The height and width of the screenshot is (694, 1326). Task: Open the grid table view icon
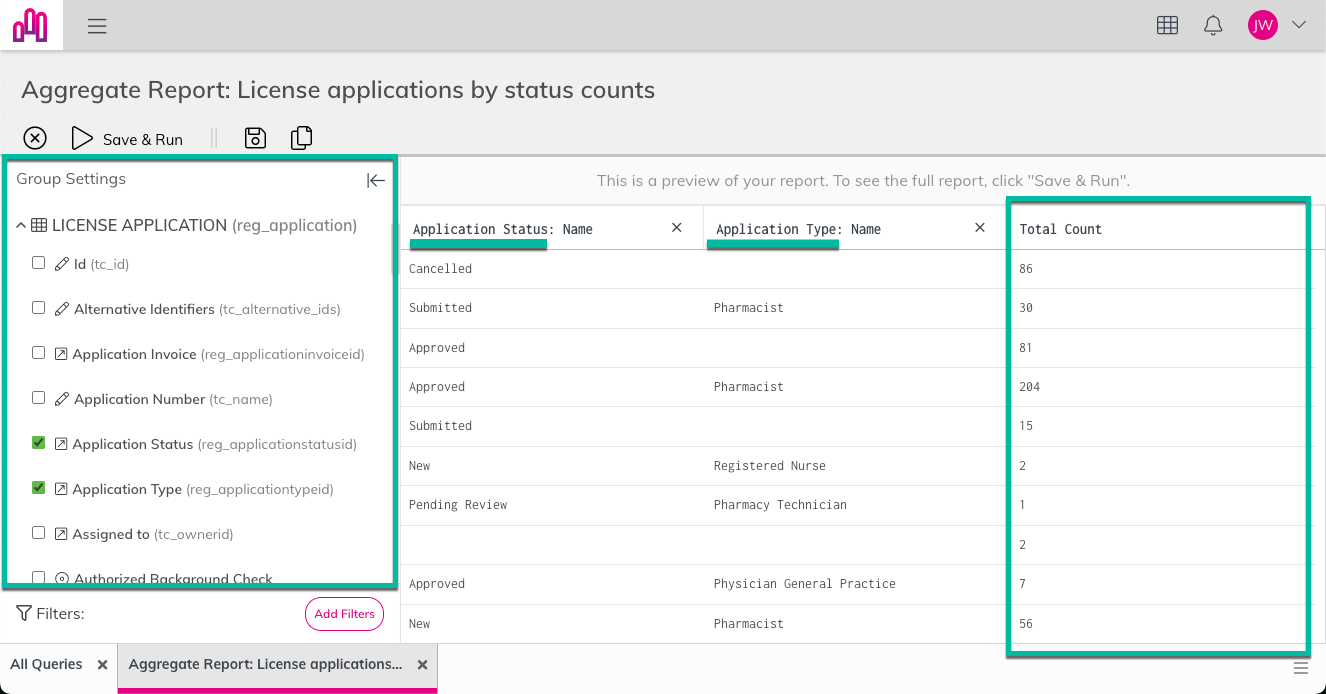click(x=1167, y=26)
